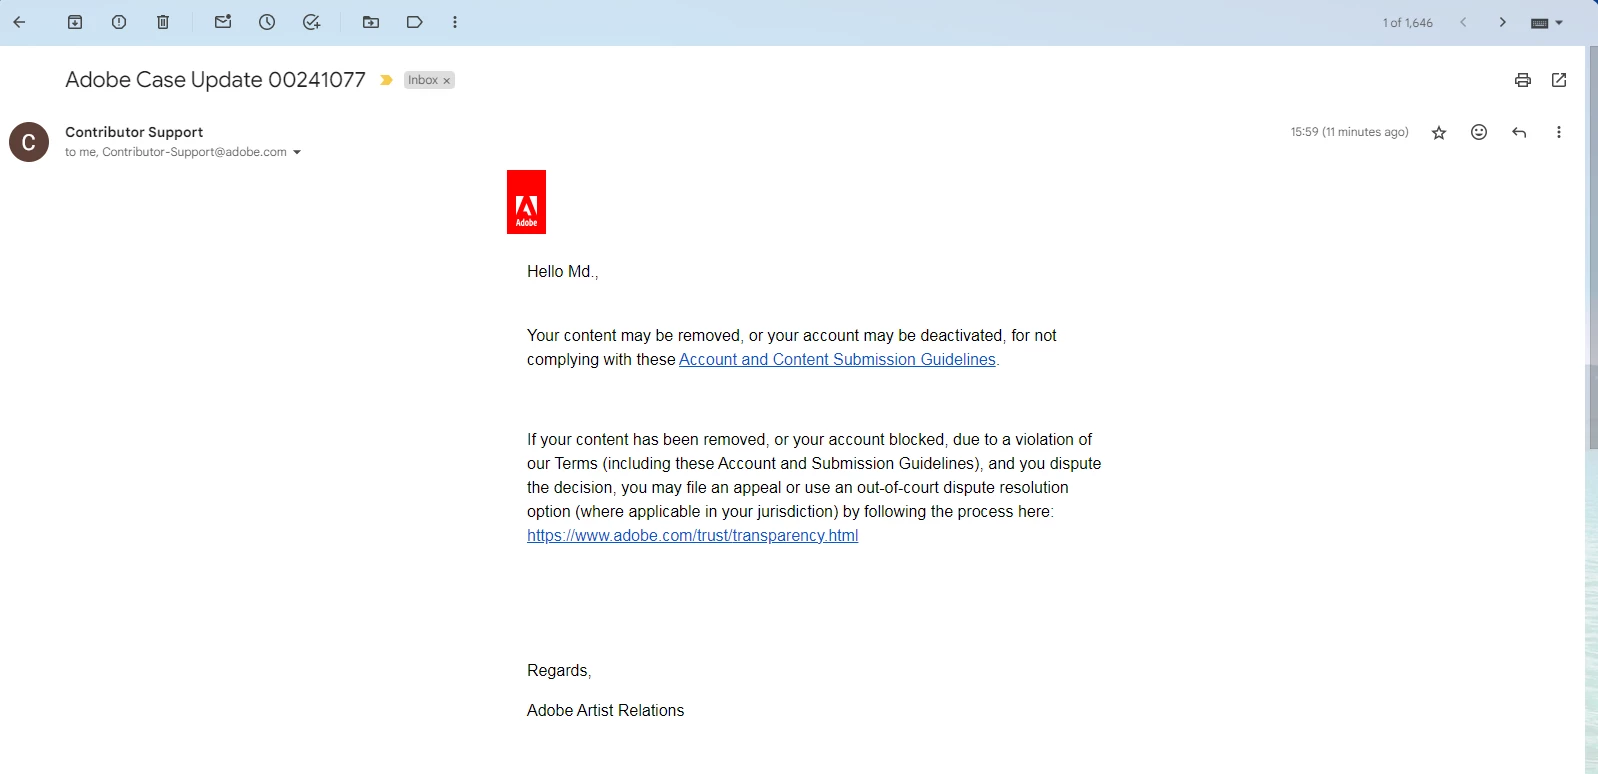Open message More menu near reply
The height and width of the screenshot is (774, 1598).
[x=1559, y=132]
